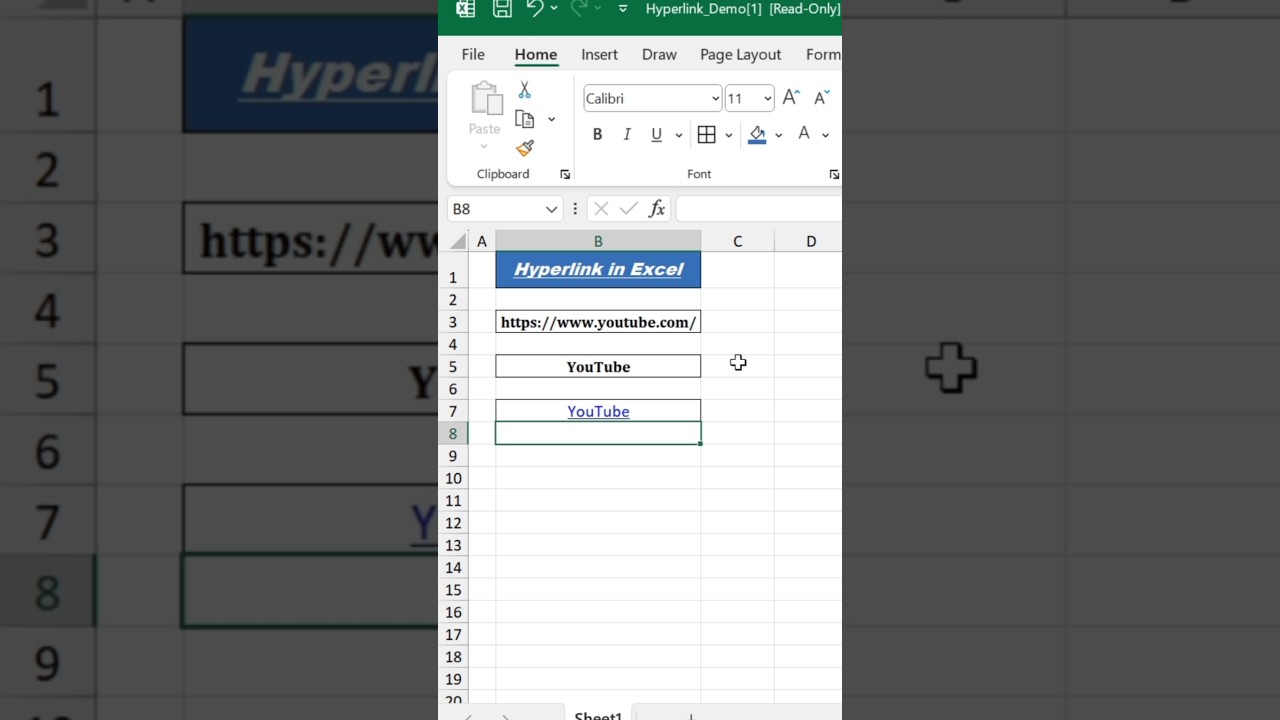The height and width of the screenshot is (720, 1280).
Task: Expand the Name Box dropdown arrow
Action: (551, 209)
